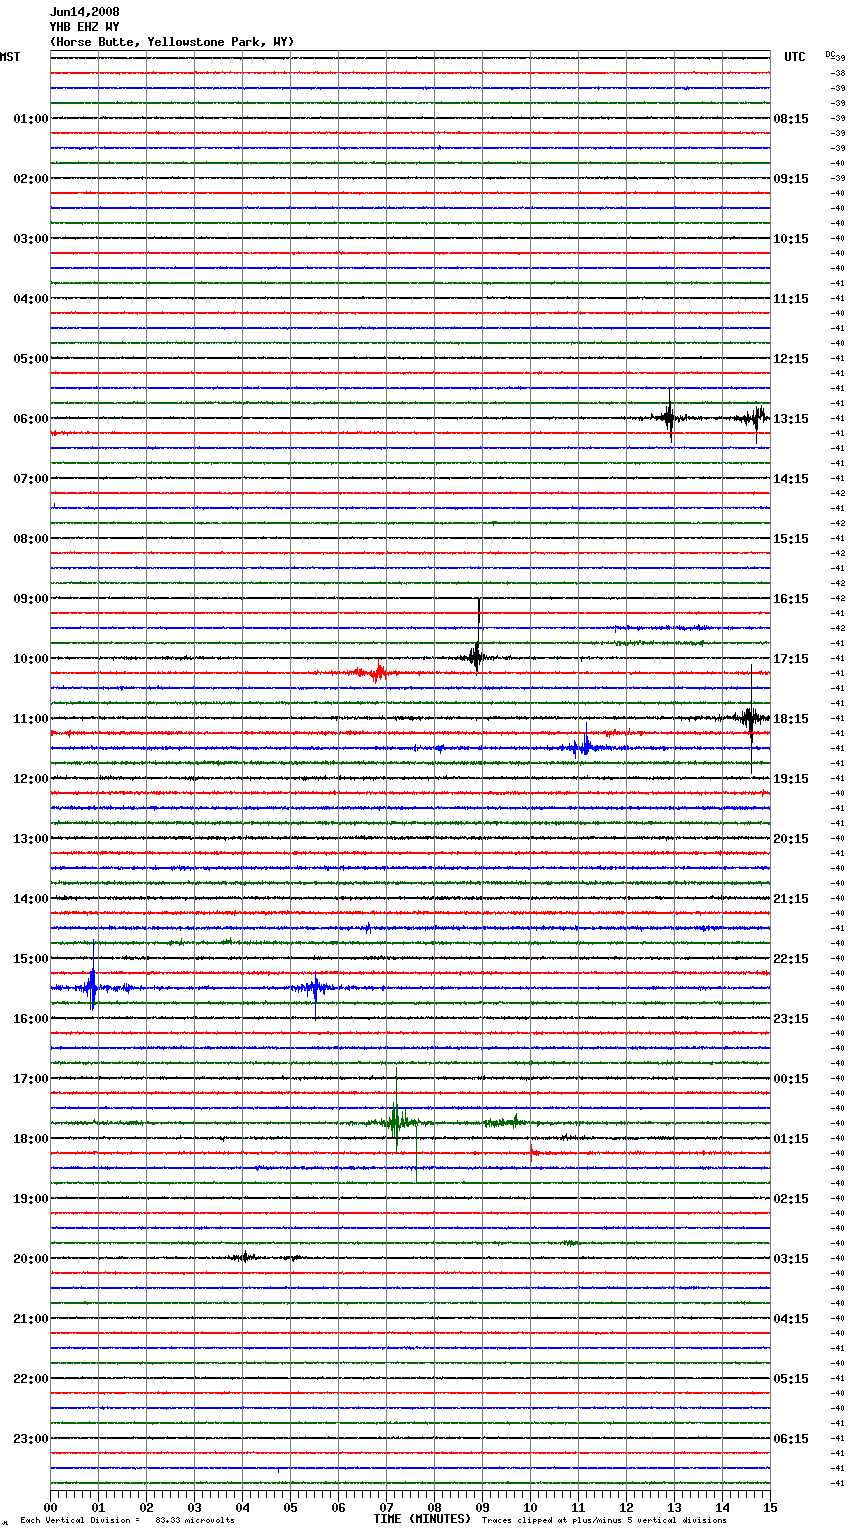Click the 18:15 UTC time label
Image resolution: width=850 pixels, height=1534 pixels.
791,719
